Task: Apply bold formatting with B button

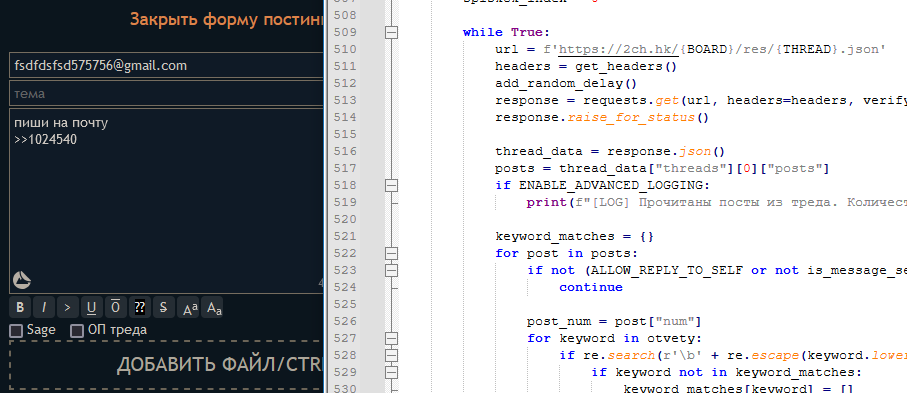Action: click(x=20, y=307)
